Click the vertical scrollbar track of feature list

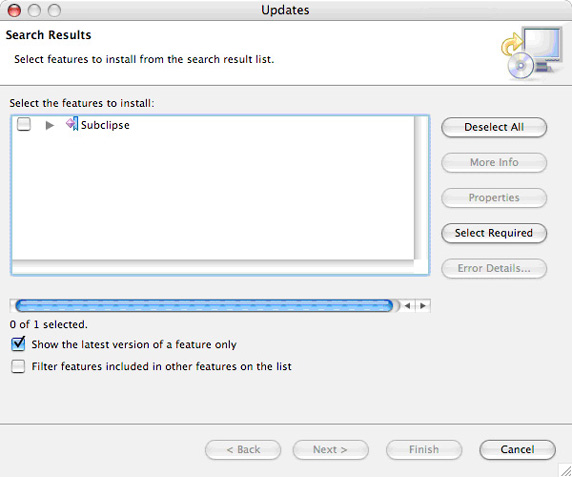pyautogui.click(x=421, y=188)
